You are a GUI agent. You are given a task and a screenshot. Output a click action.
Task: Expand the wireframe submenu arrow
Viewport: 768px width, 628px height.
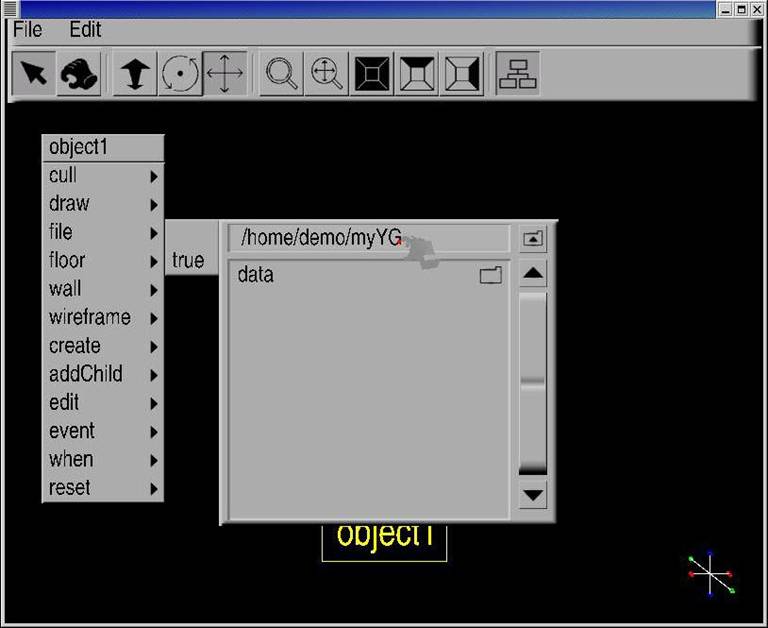pyautogui.click(x=154, y=318)
